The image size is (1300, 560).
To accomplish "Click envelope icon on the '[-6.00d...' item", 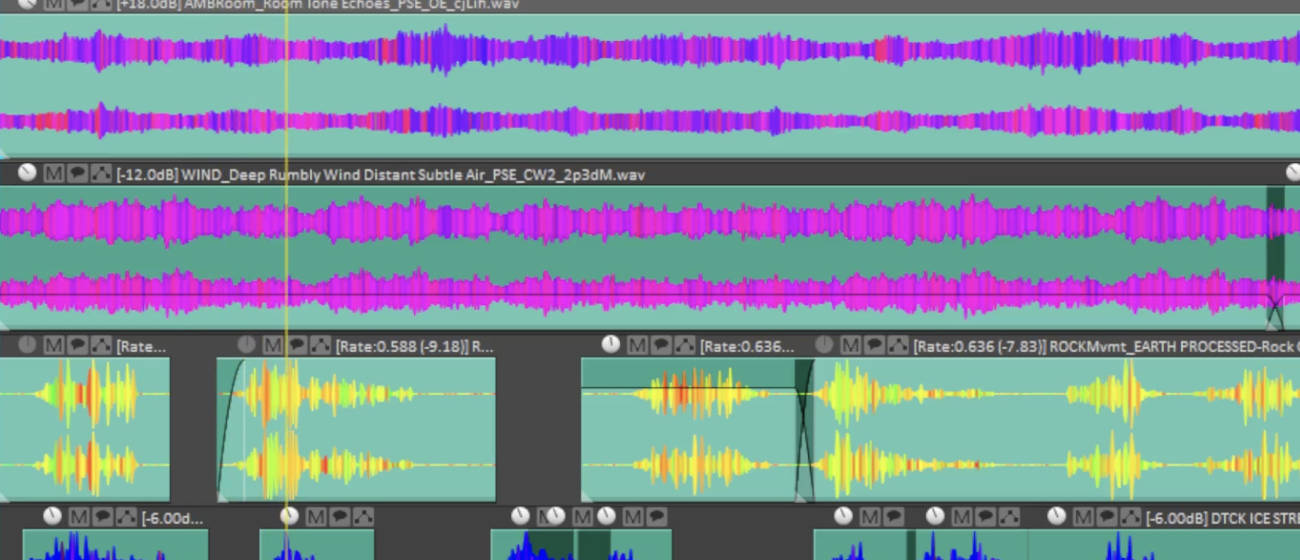I will click(x=125, y=517).
